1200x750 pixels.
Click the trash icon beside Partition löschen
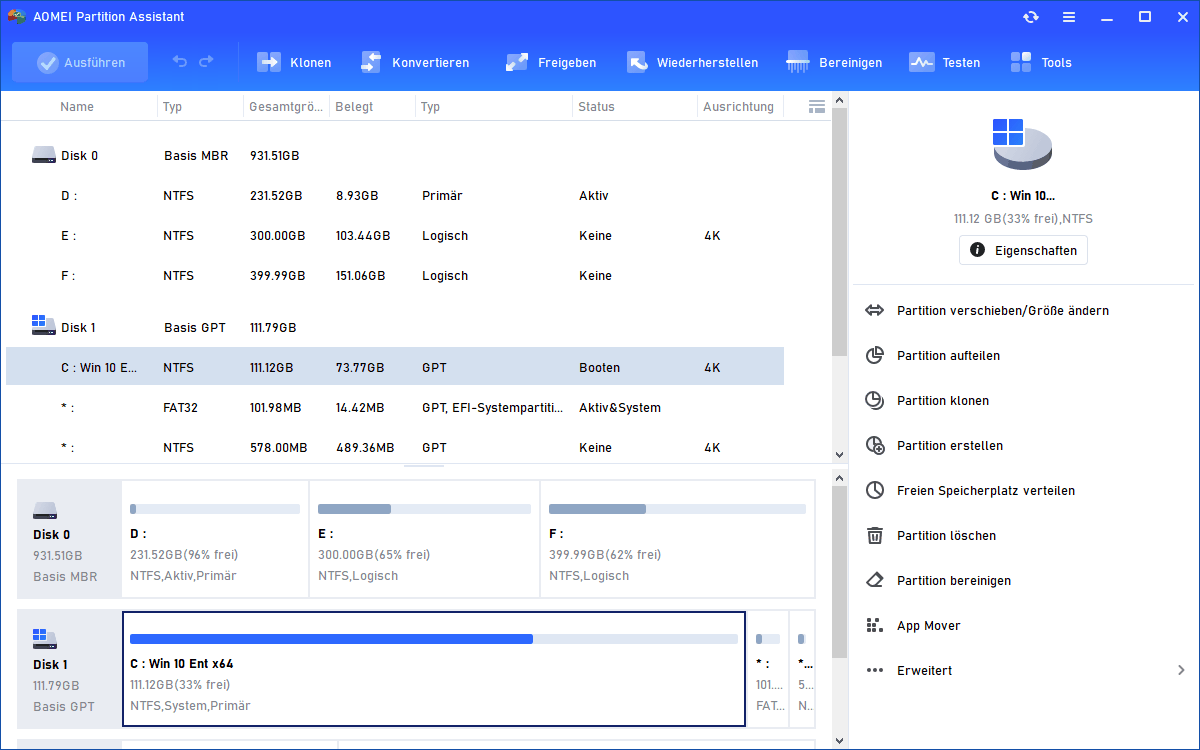875,536
